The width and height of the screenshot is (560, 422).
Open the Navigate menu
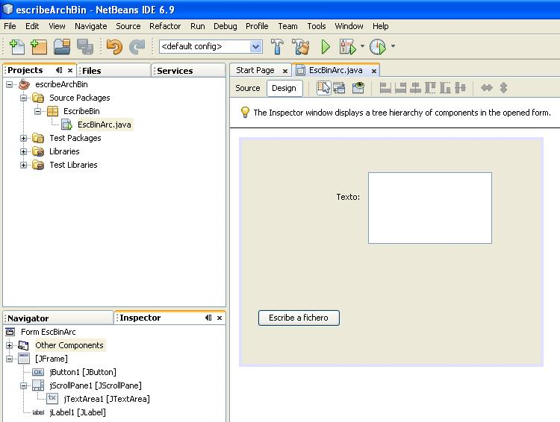click(91, 26)
